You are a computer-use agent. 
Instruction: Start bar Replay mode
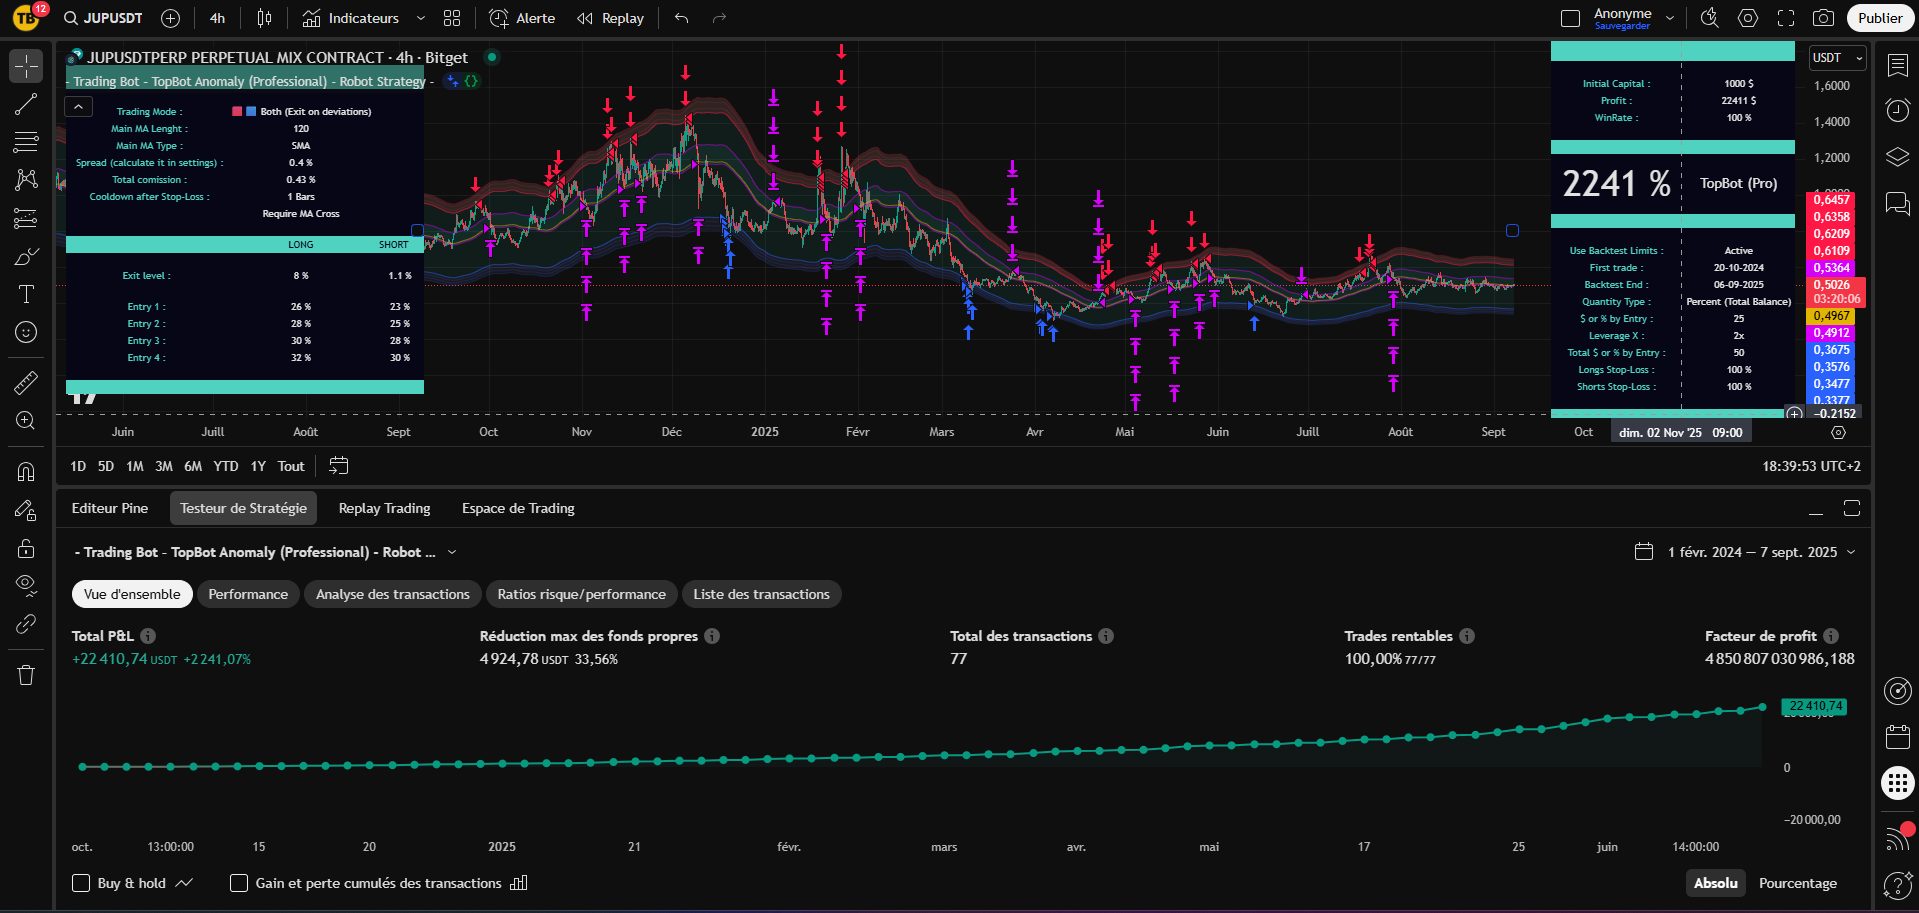[610, 18]
